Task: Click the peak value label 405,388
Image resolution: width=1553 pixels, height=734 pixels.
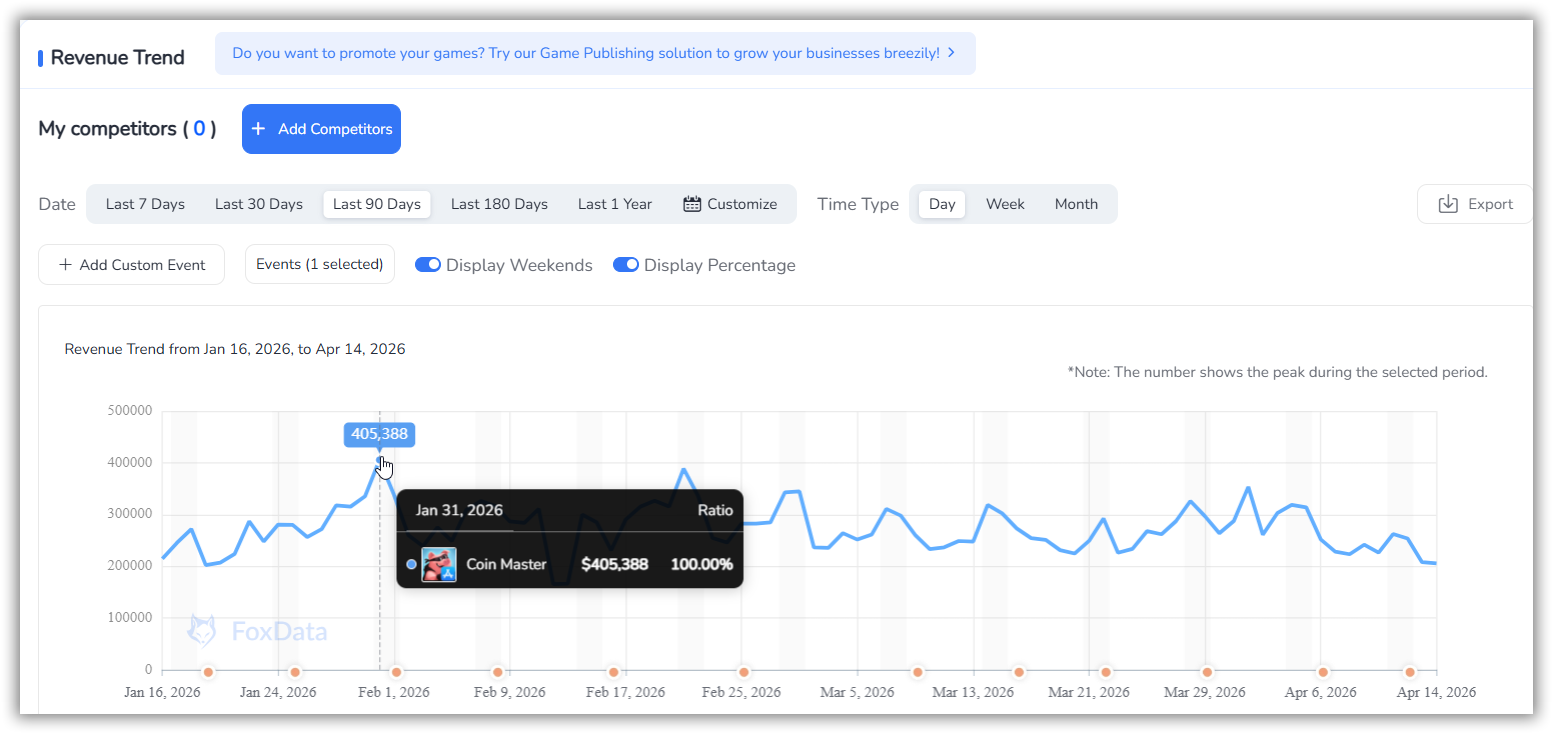Action: [x=378, y=434]
